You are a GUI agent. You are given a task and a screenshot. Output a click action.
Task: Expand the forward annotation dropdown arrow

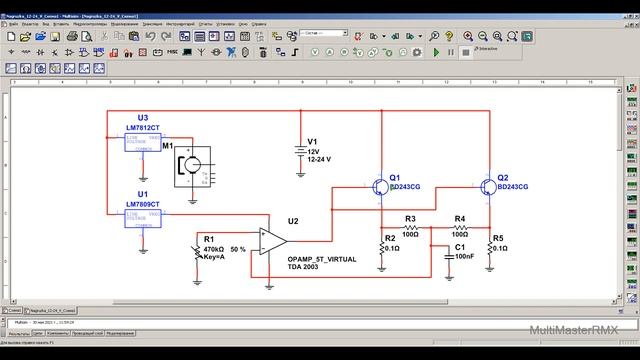click(x=420, y=36)
